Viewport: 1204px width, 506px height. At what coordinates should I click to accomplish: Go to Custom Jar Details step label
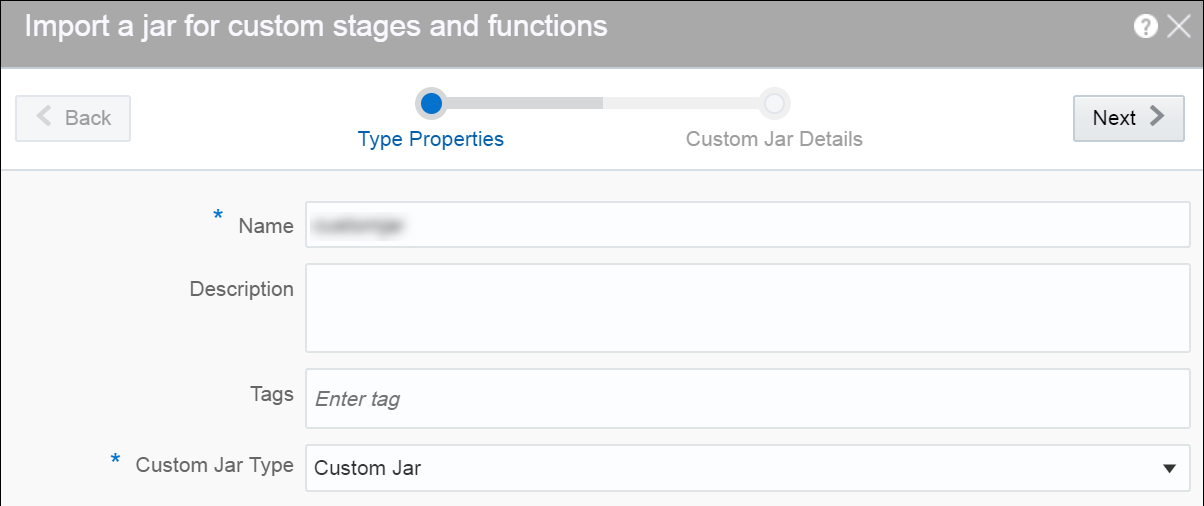[x=774, y=139]
